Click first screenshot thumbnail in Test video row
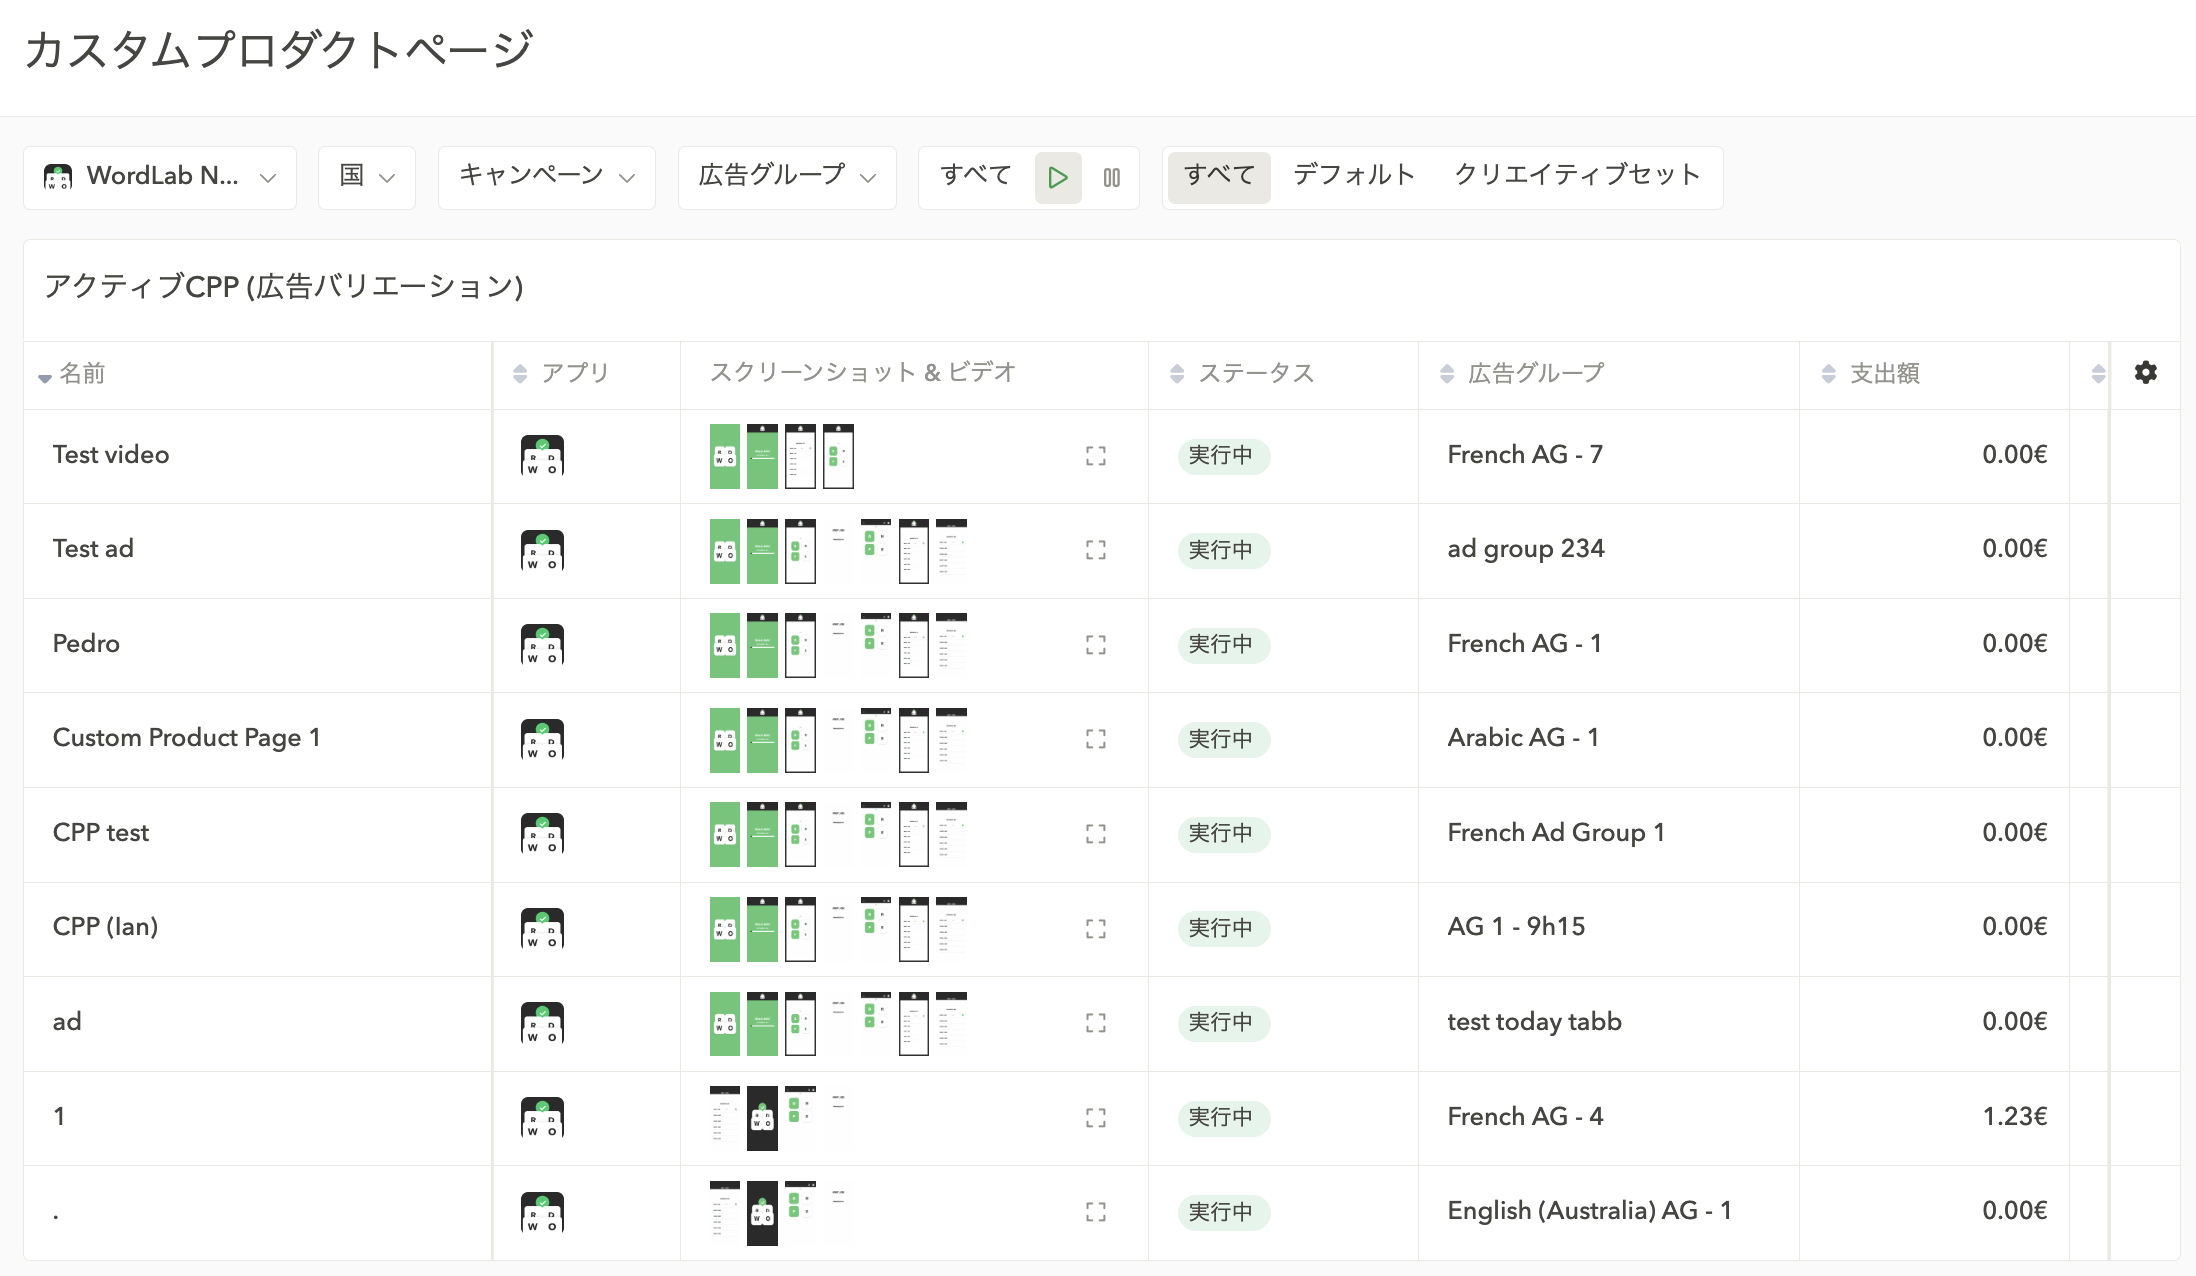 pyautogui.click(x=725, y=456)
